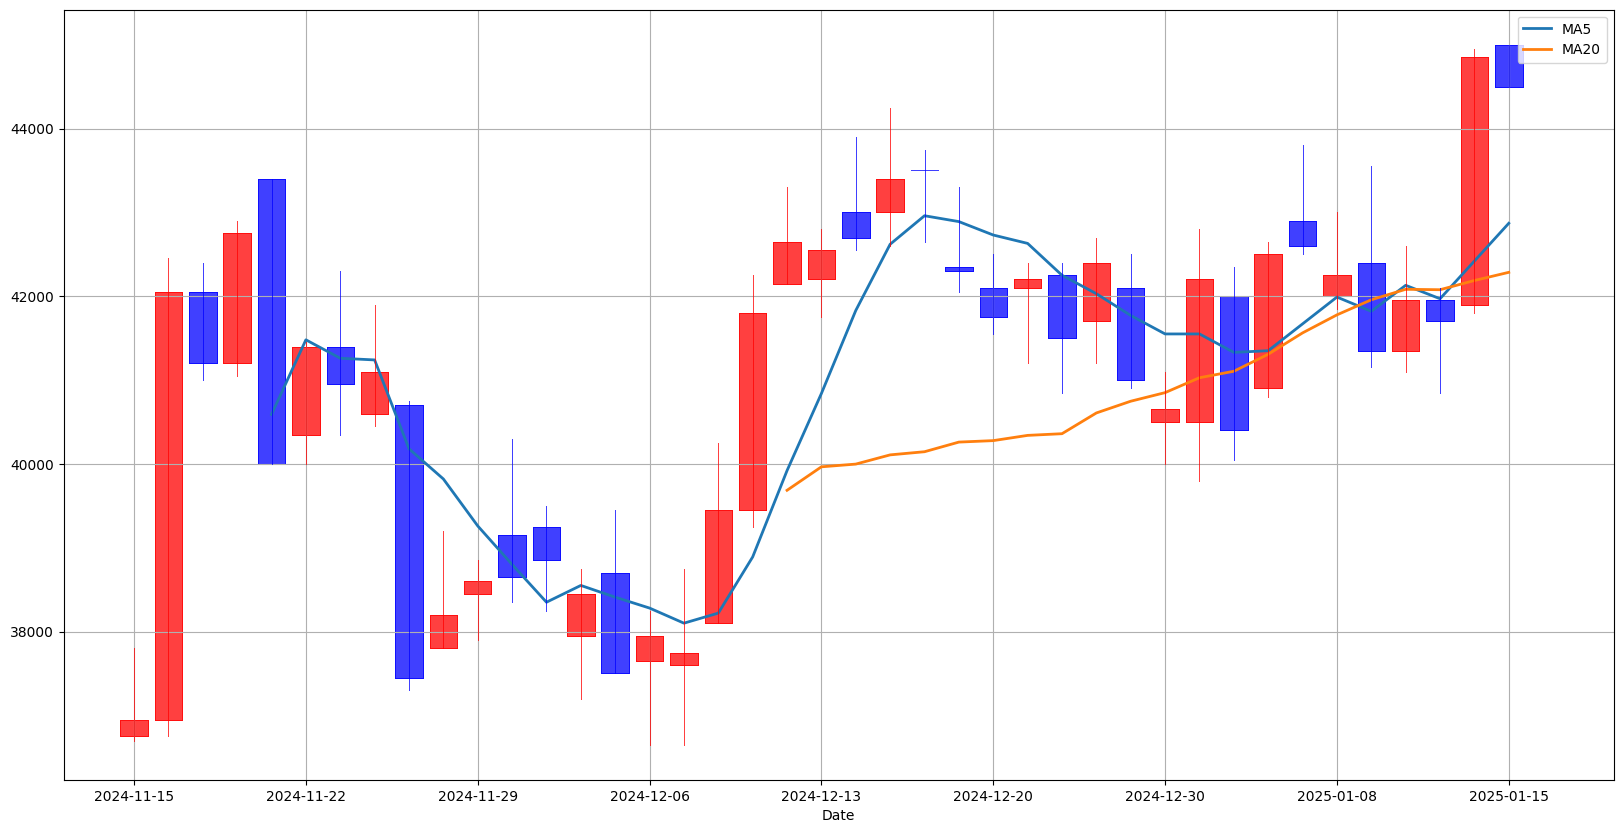1623x833 pixels.
Task: Click the tall blue candle left of 2024-11-22
Action: tap(272, 321)
